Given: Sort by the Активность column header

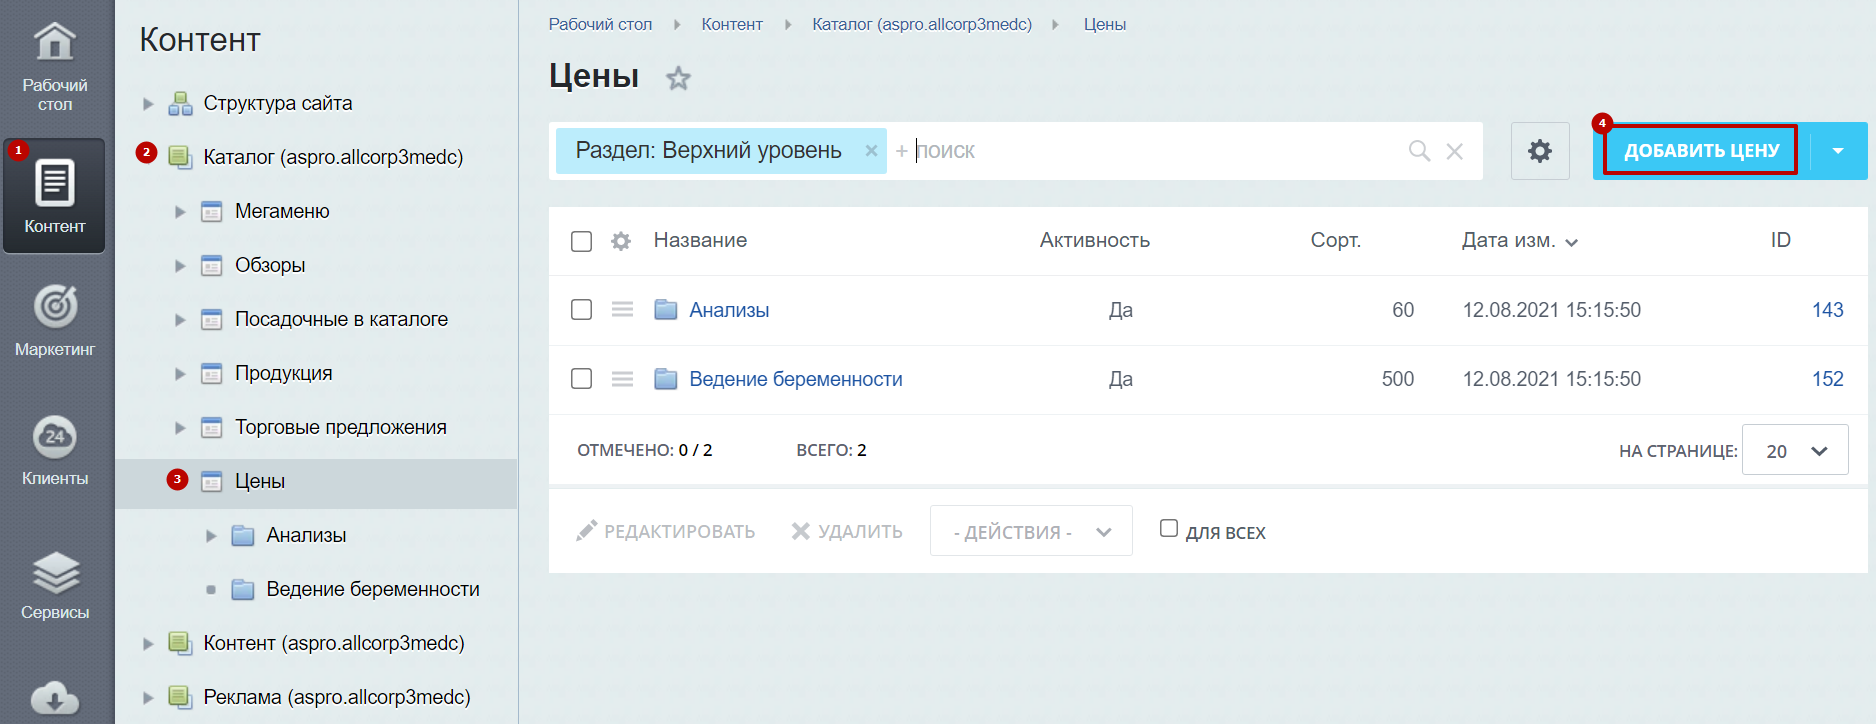Looking at the screenshot, I should click(1095, 240).
